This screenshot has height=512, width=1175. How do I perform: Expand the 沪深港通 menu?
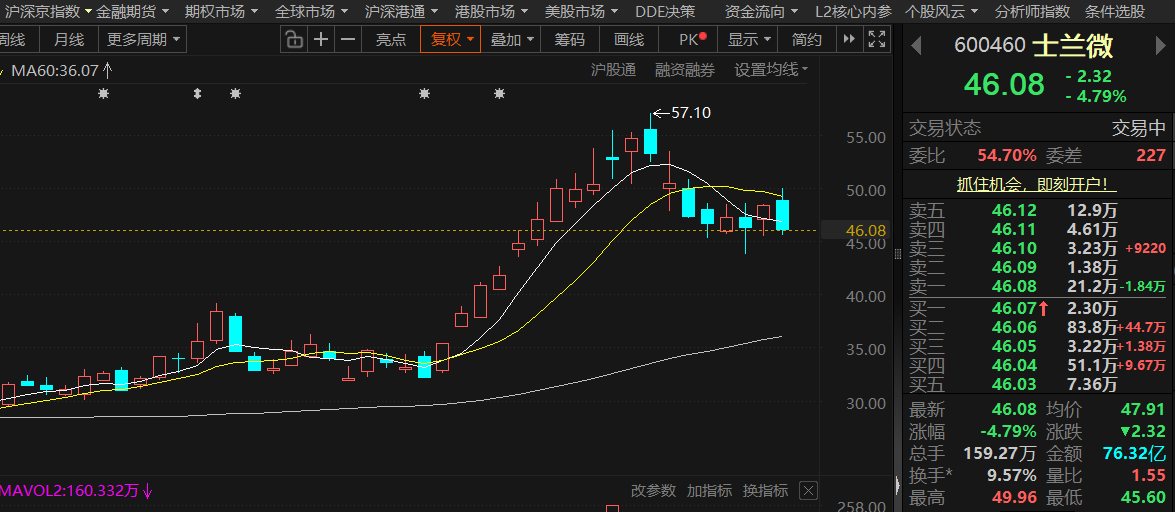tap(401, 11)
